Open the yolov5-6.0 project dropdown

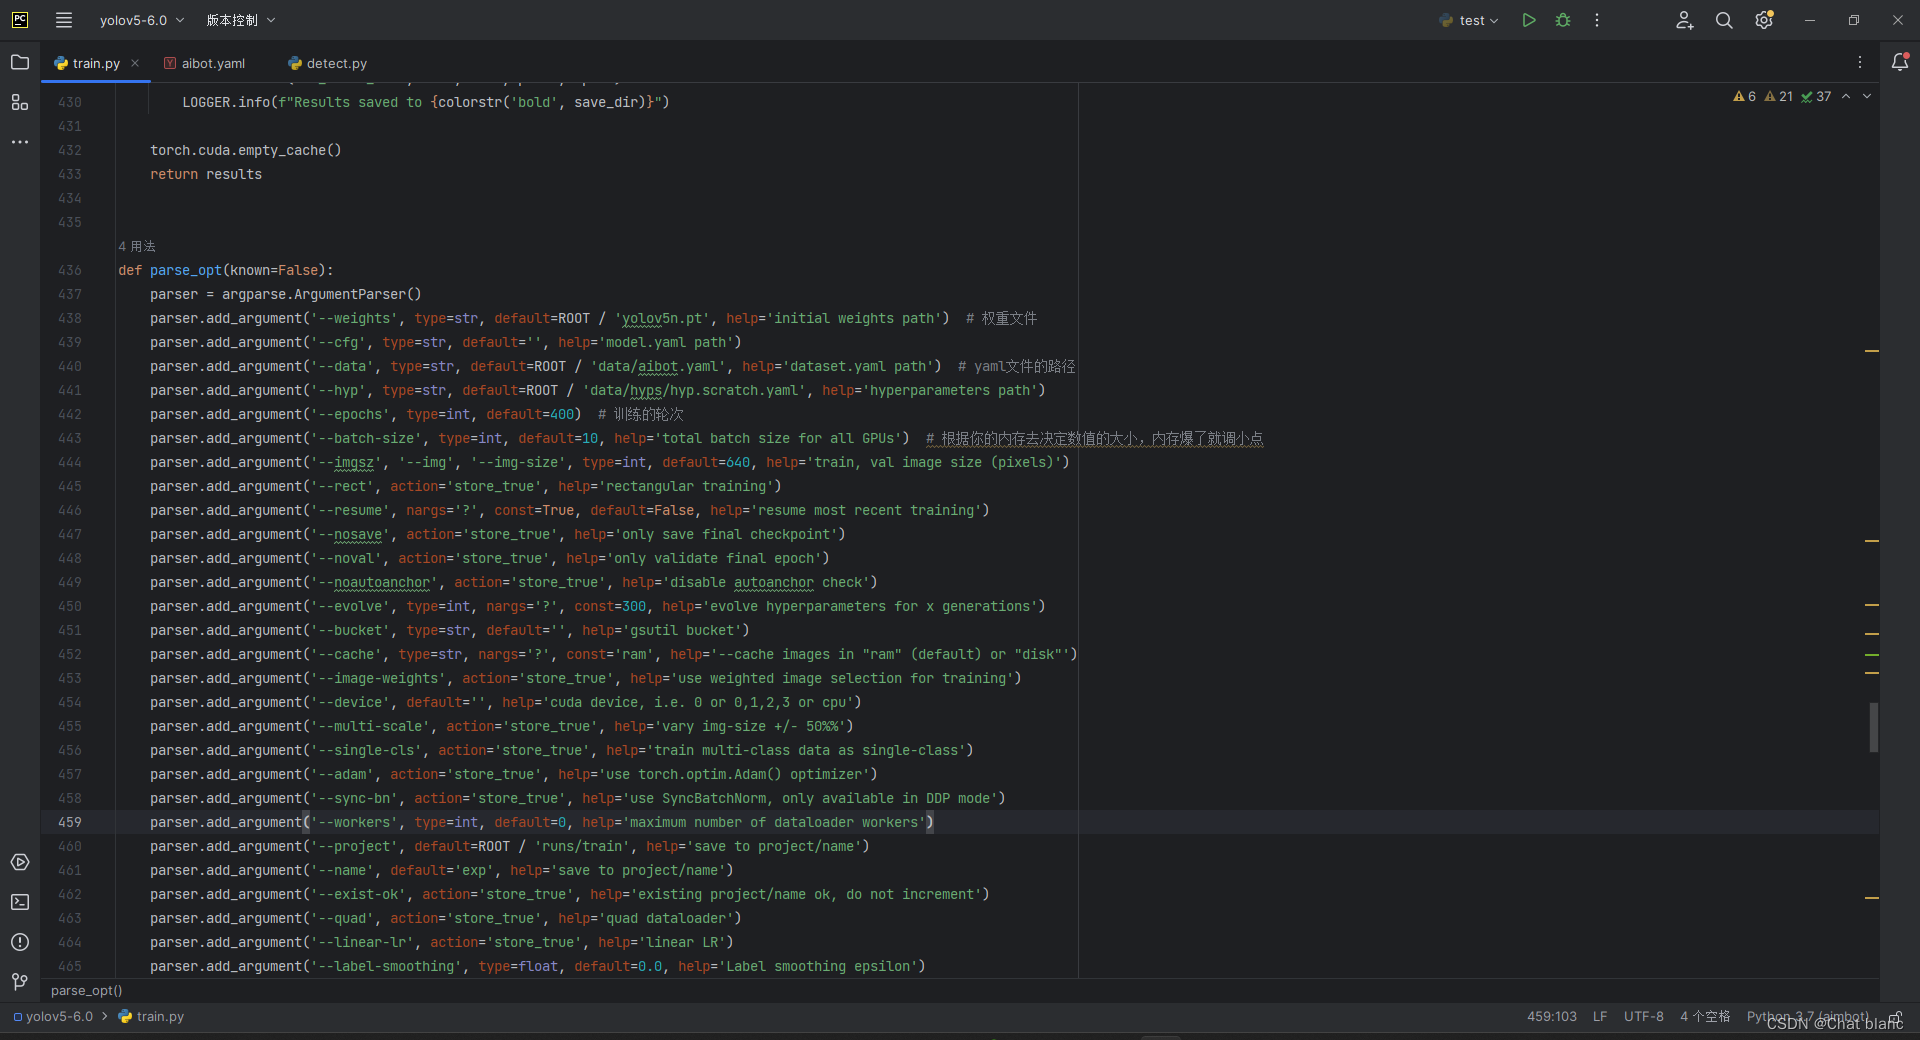coord(142,20)
